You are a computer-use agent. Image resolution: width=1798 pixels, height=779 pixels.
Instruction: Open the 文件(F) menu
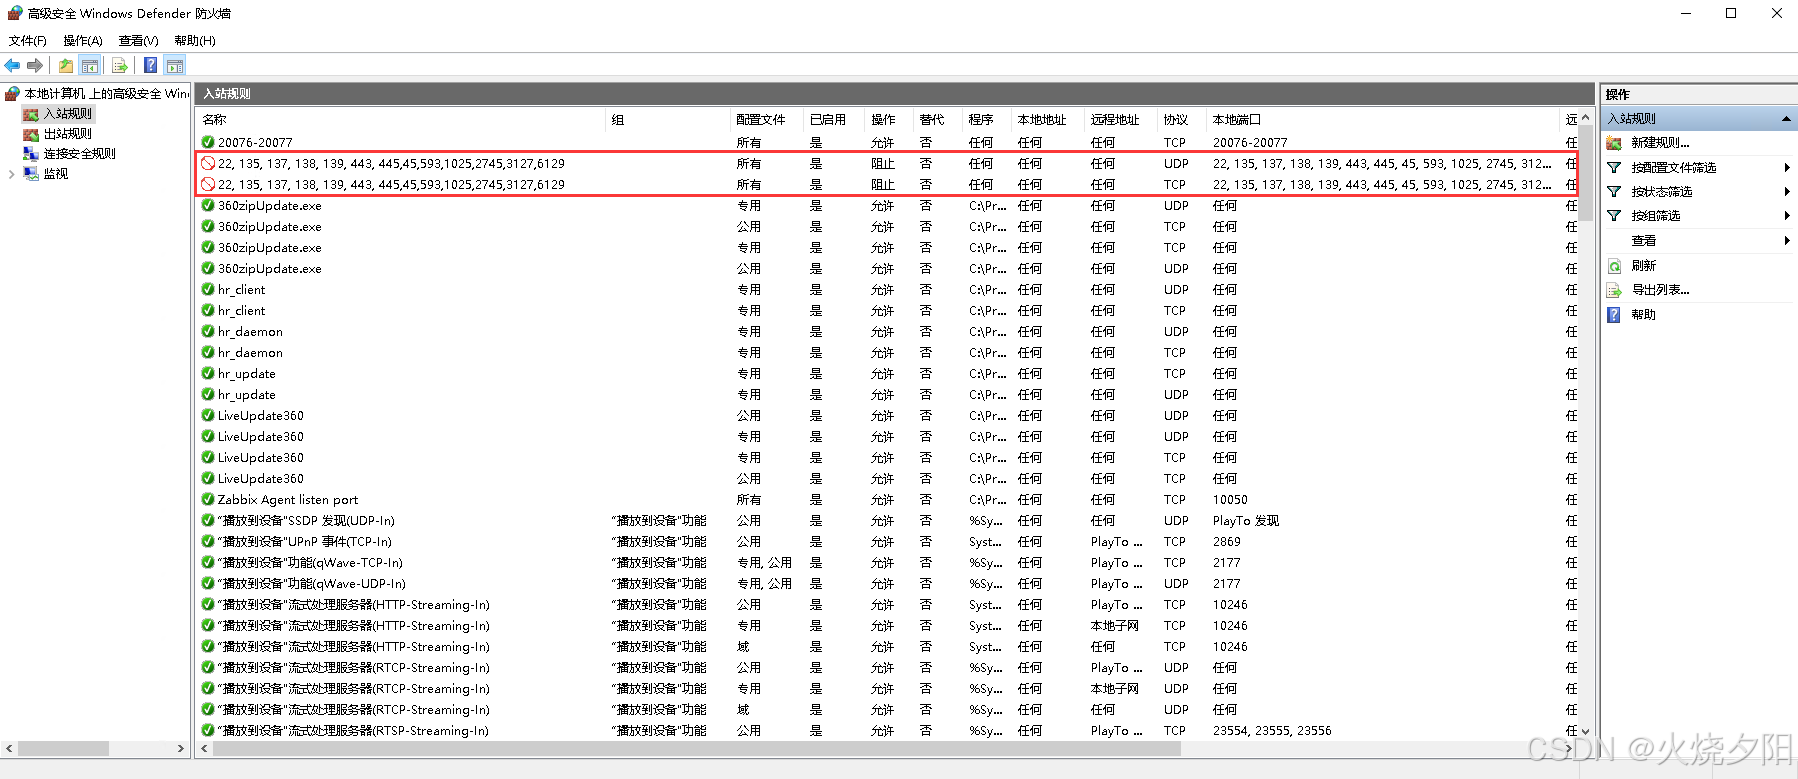click(x=28, y=41)
